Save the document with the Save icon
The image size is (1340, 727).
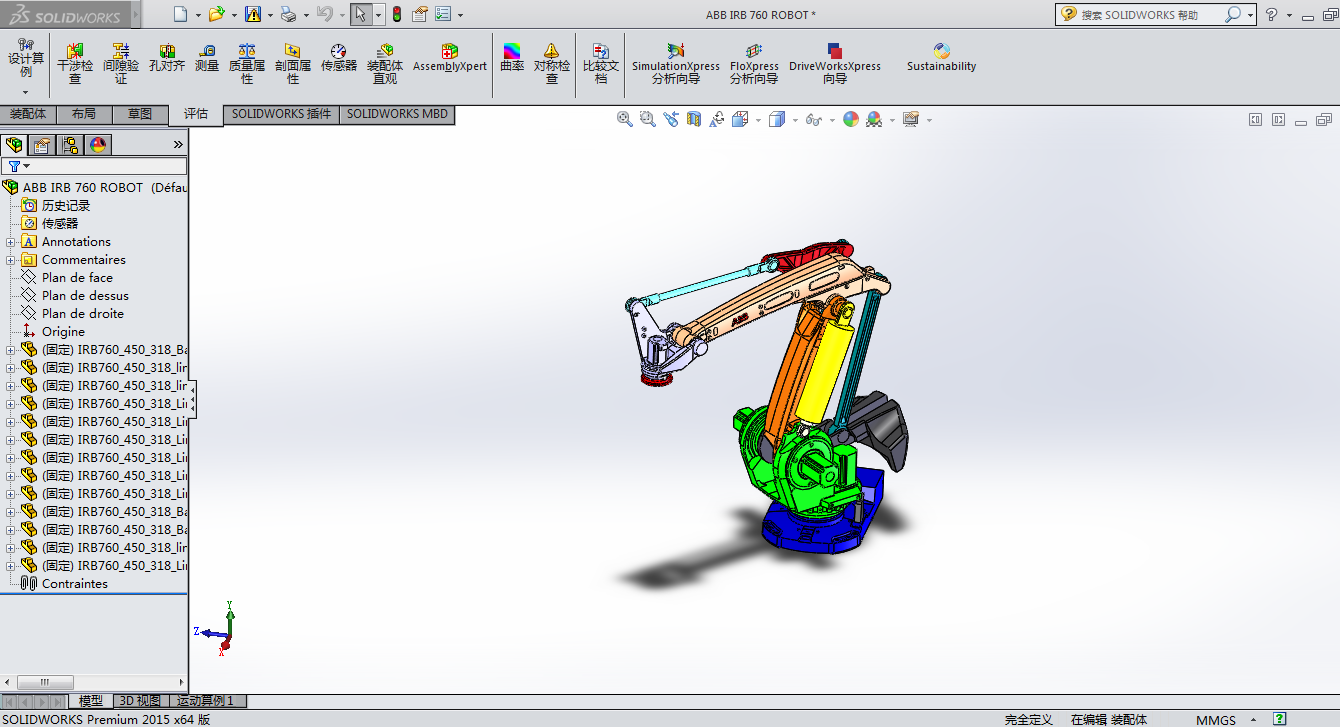pos(253,14)
